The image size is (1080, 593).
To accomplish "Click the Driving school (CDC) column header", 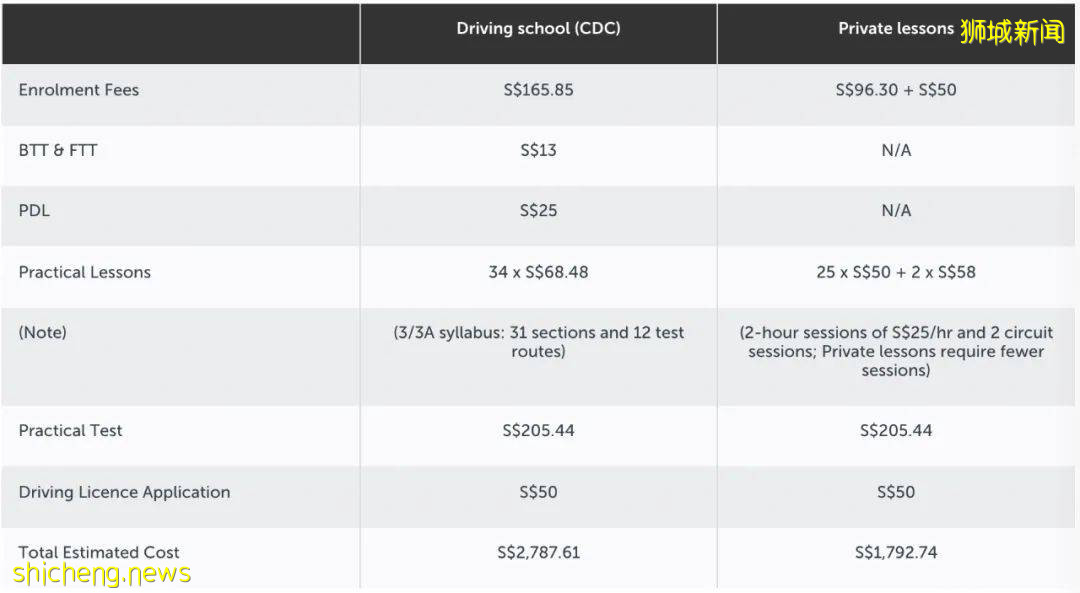I will (538, 29).
